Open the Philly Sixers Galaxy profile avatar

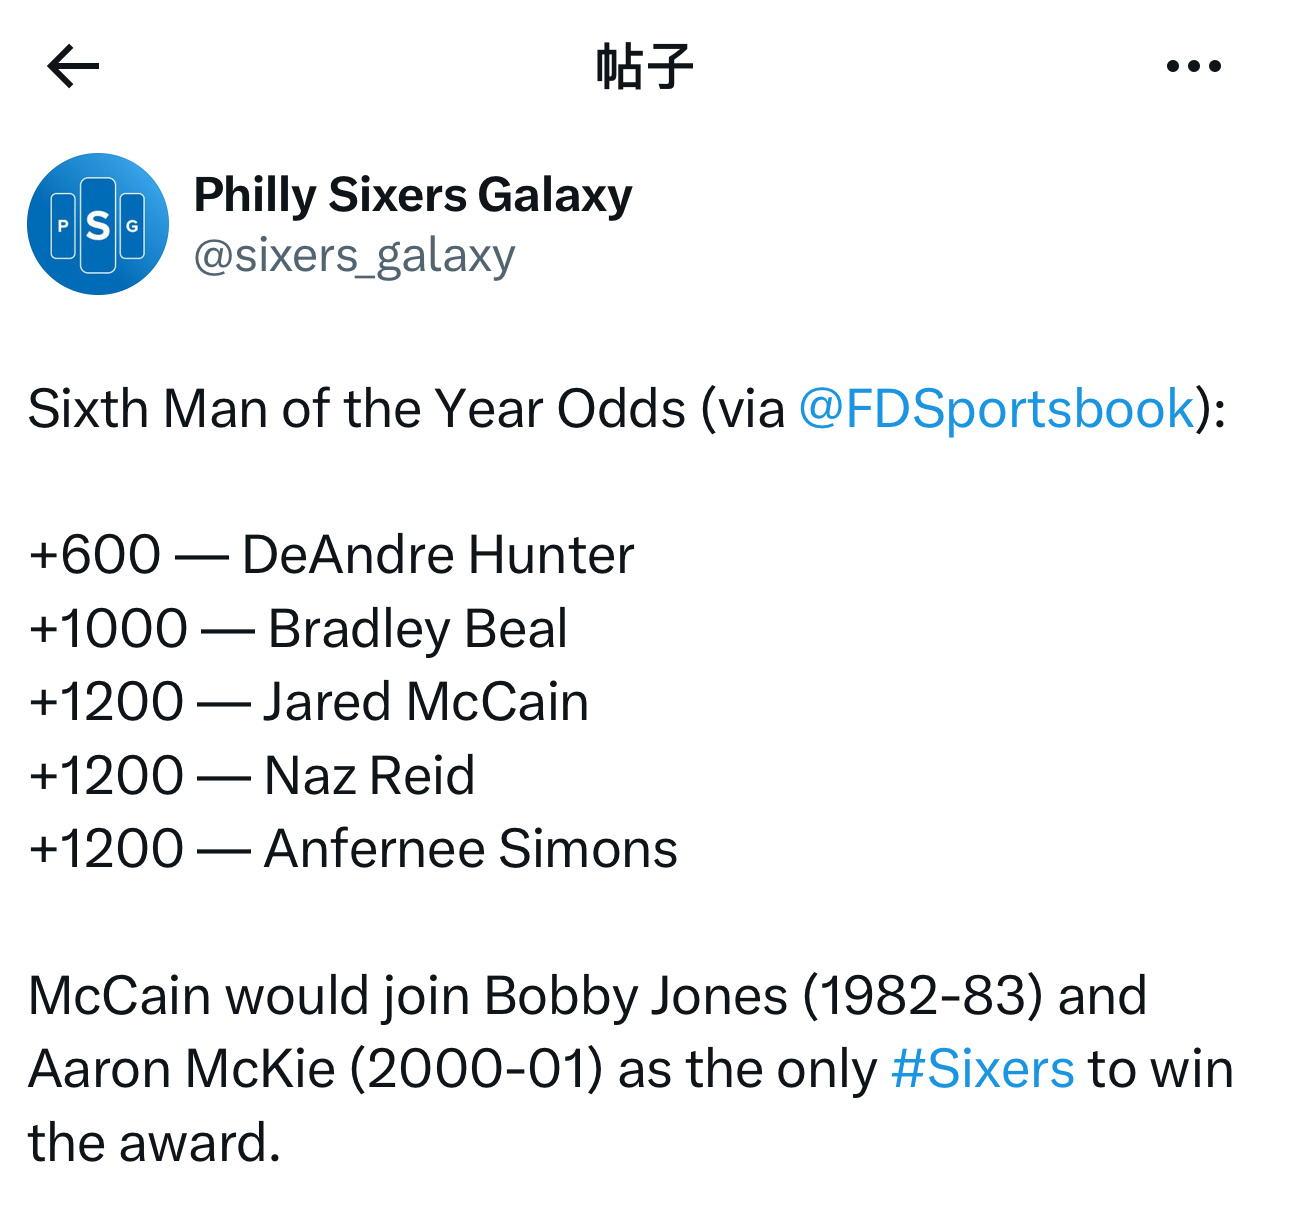click(x=98, y=224)
